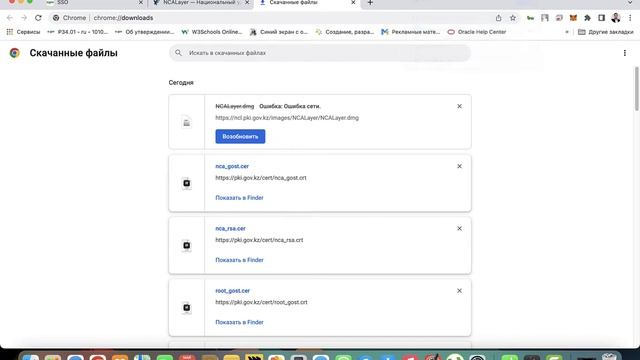640x360 pixels.
Task: Remove root_gost.cer from the list
Action: 459,291
